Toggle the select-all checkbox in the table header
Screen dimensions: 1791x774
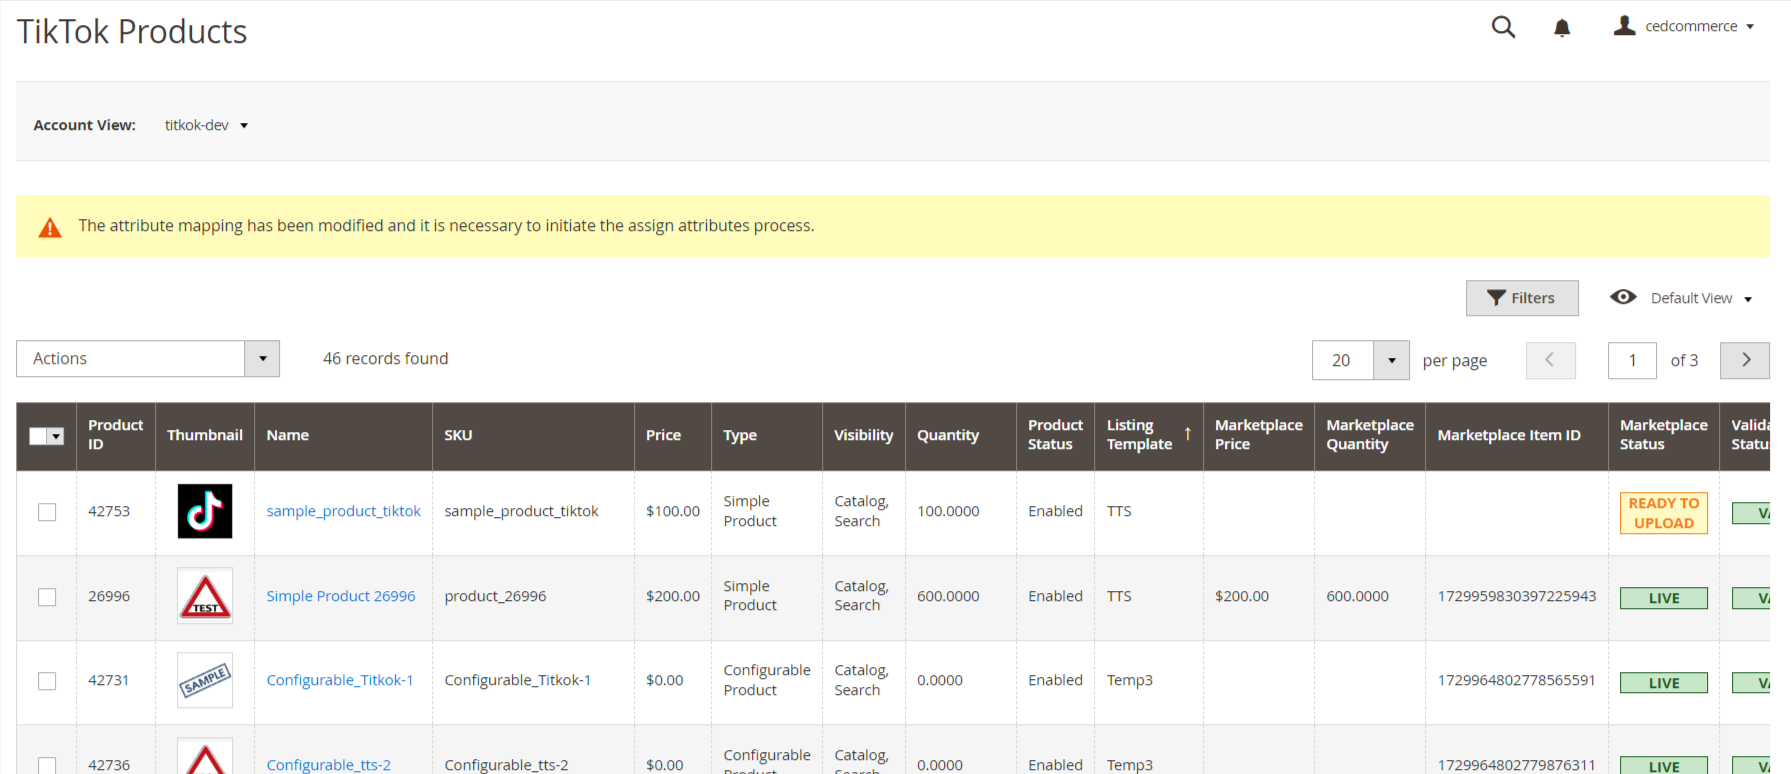[38, 436]
